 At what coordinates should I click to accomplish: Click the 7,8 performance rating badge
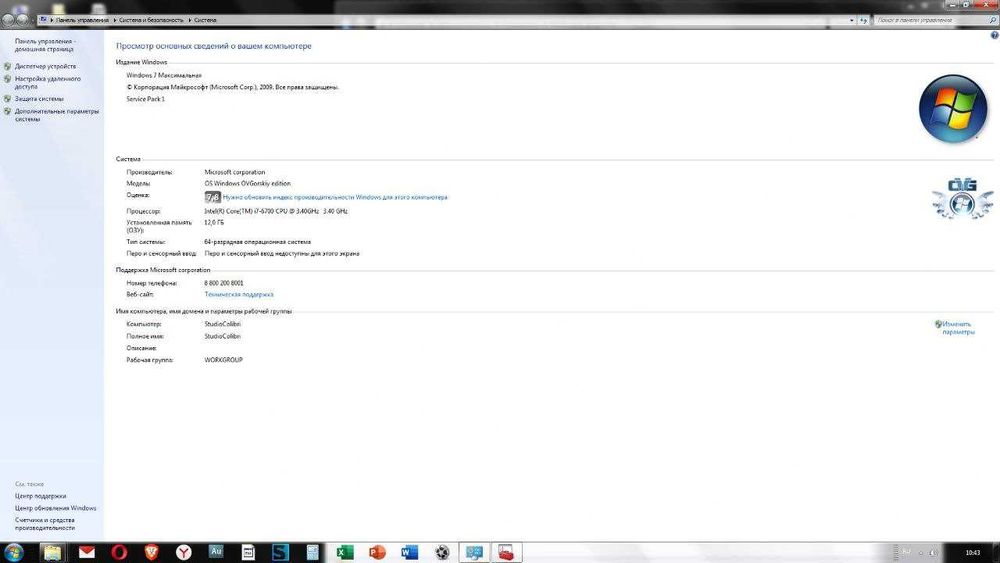(212, 197)
